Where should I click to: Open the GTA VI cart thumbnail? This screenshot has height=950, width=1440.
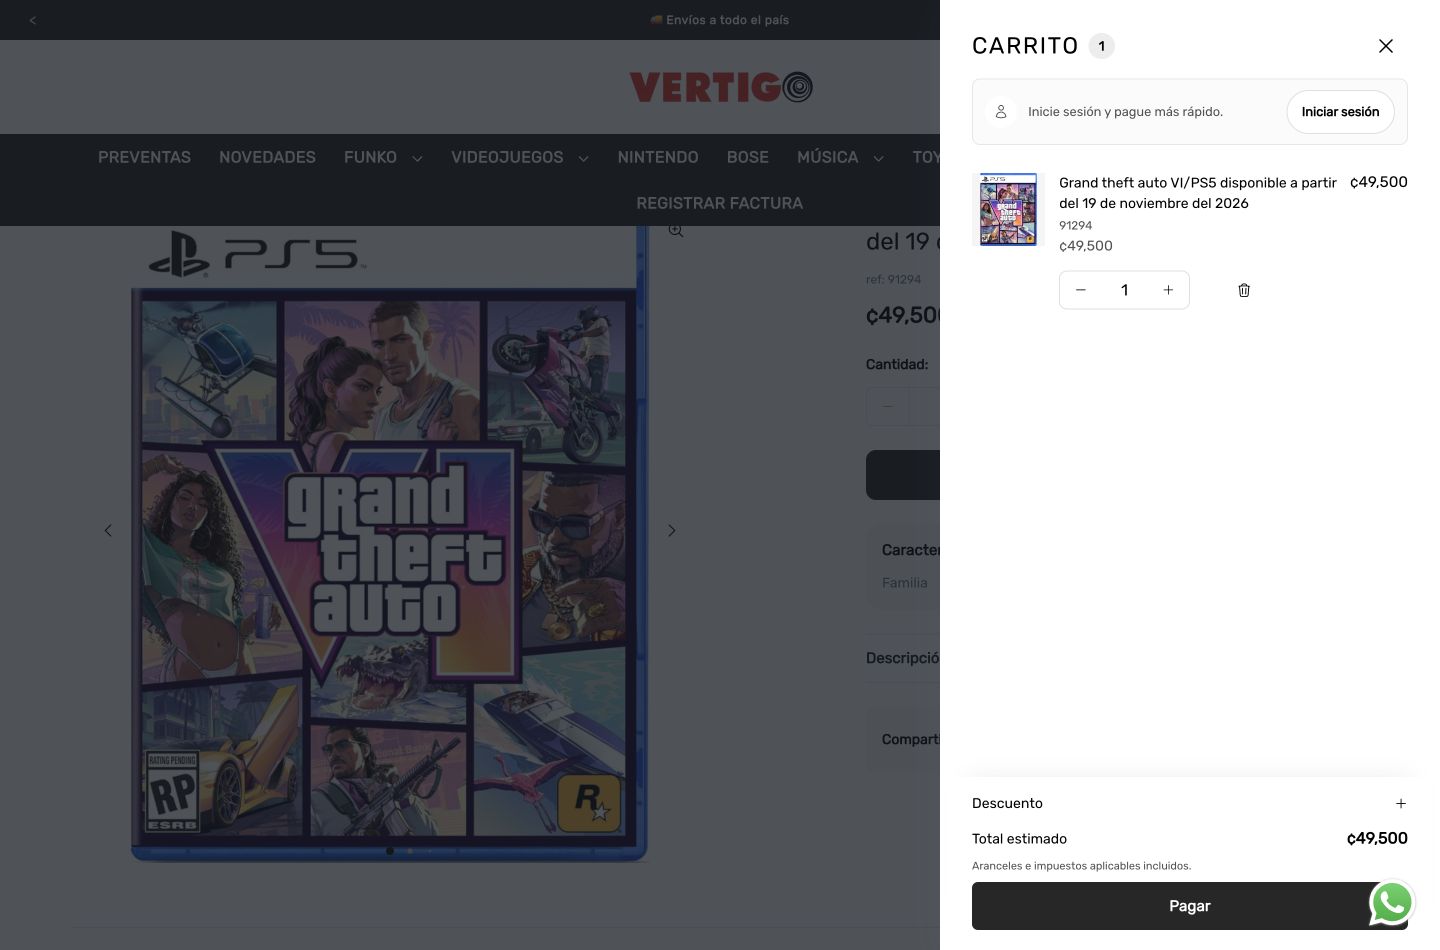point(1008,209)
